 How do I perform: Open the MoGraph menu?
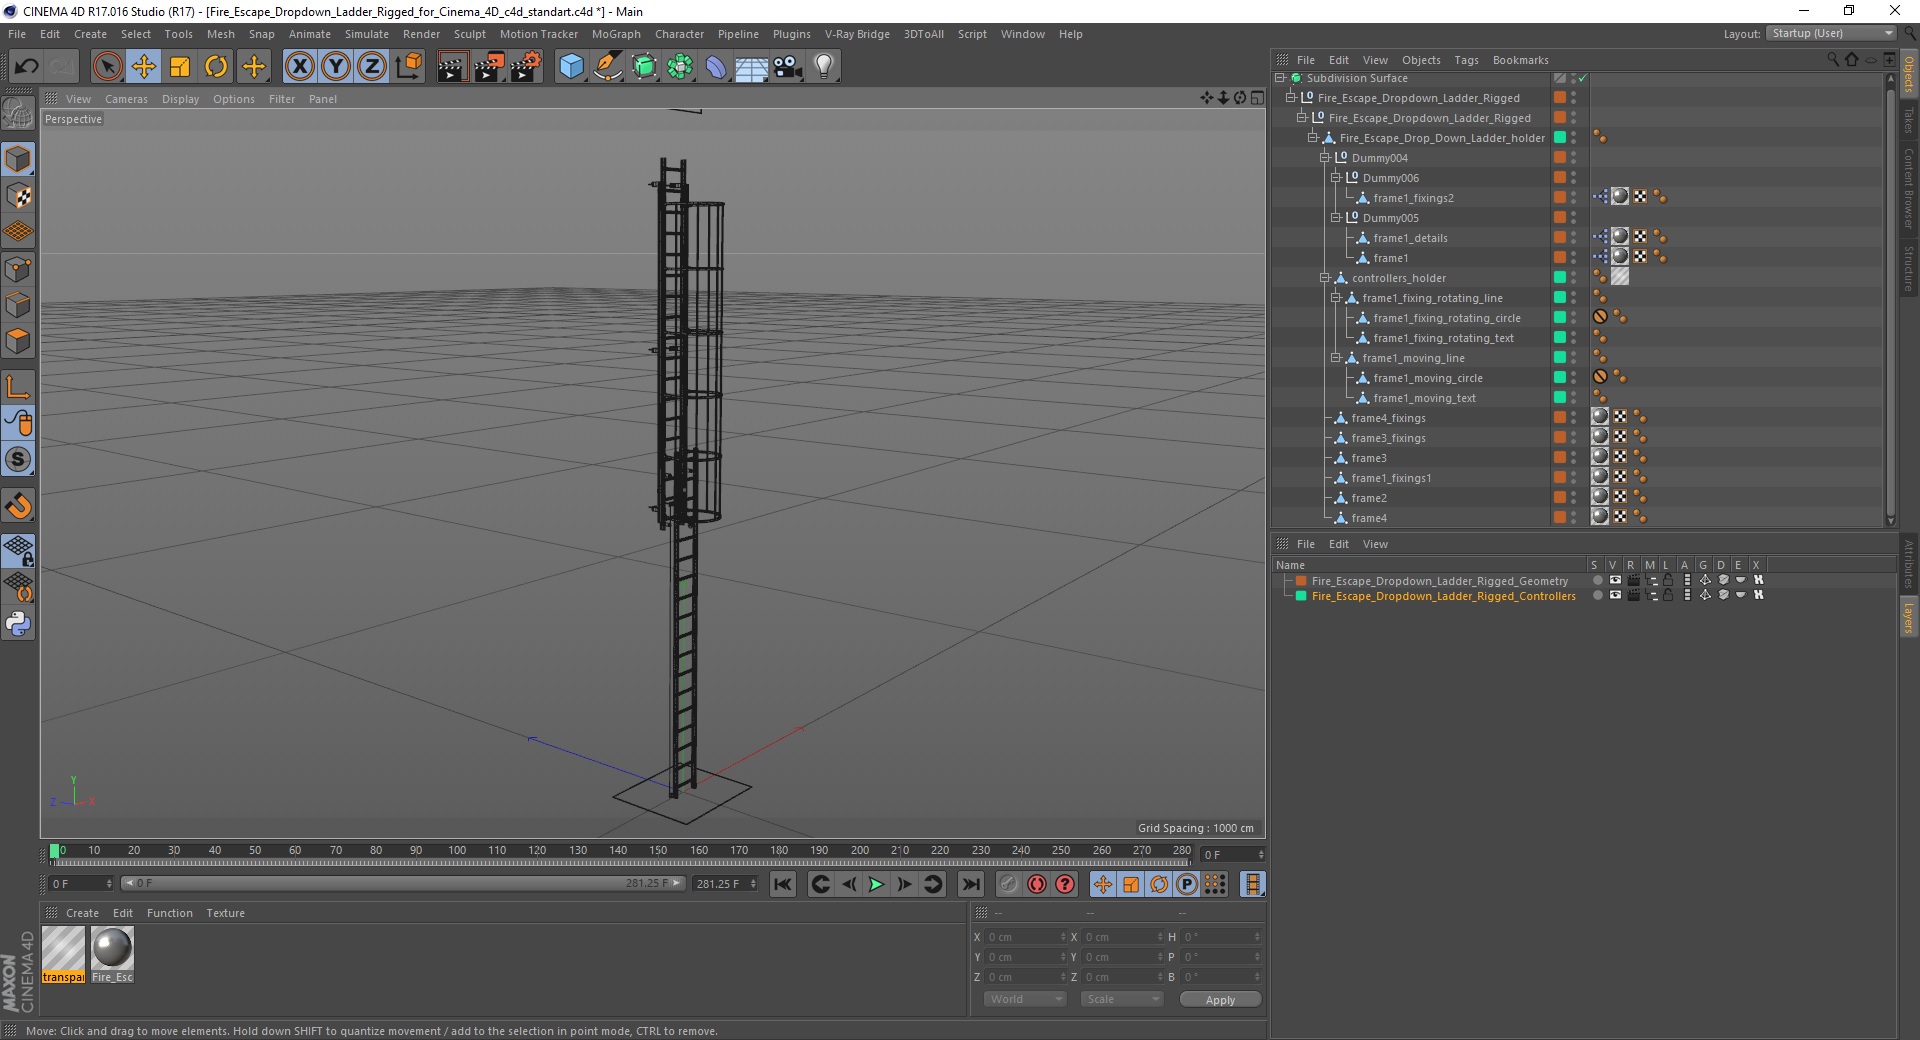coord(615,34)
